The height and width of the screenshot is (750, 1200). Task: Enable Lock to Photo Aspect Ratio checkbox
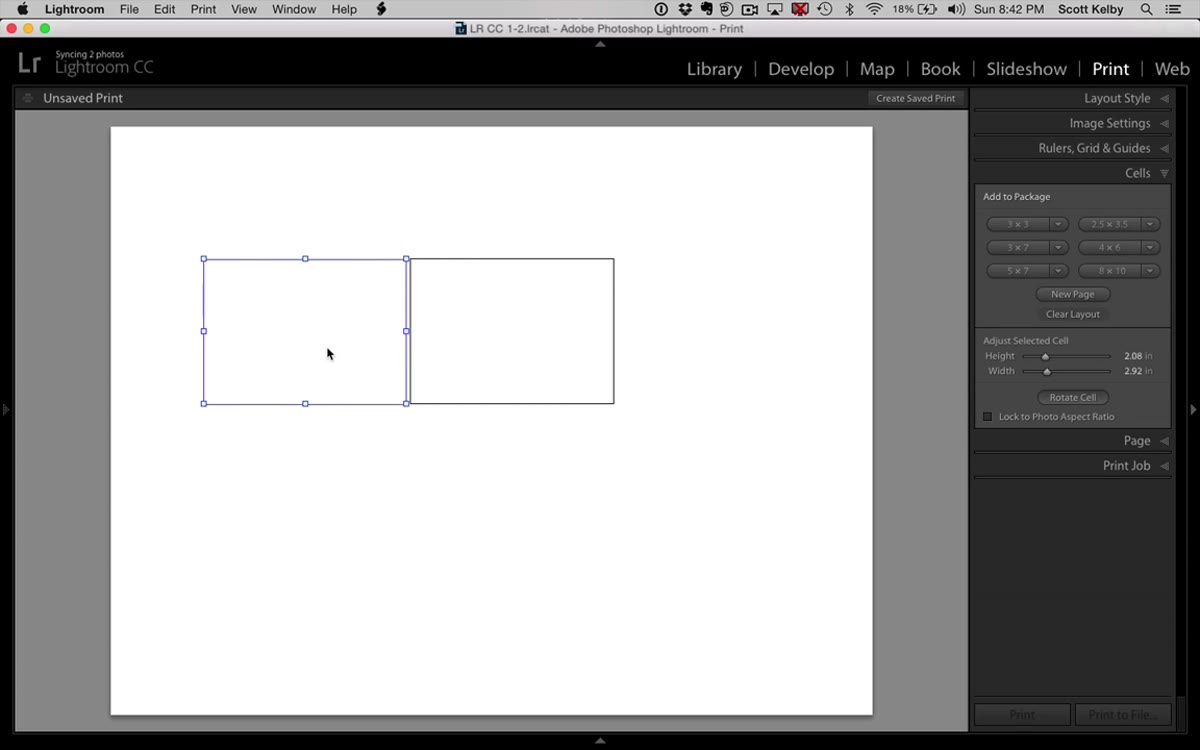click(988, 417)
